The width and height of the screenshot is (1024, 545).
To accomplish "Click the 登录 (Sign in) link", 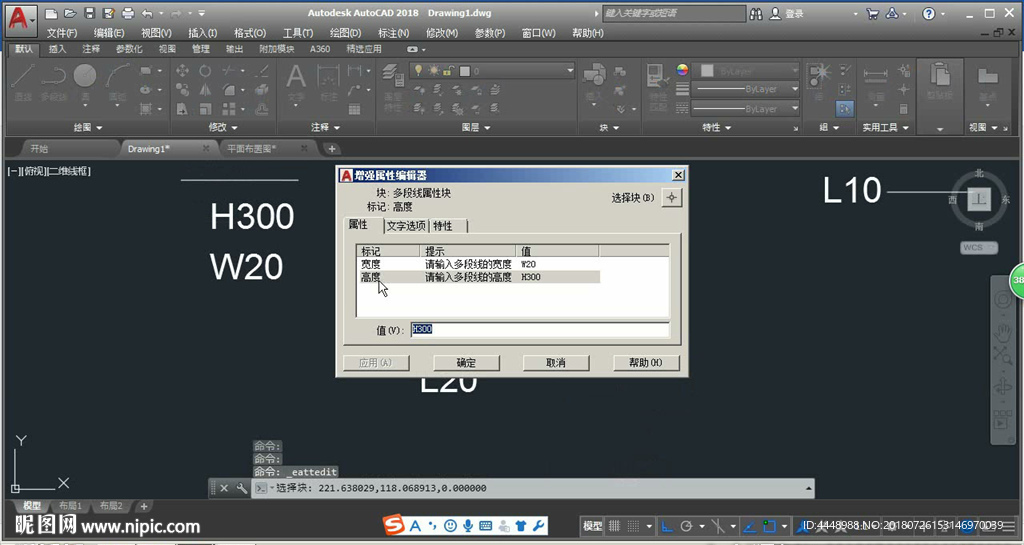I will [x=795, y=14].
